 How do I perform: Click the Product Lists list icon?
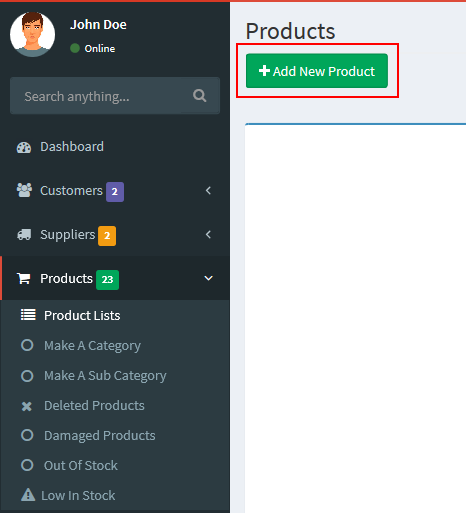28,314
